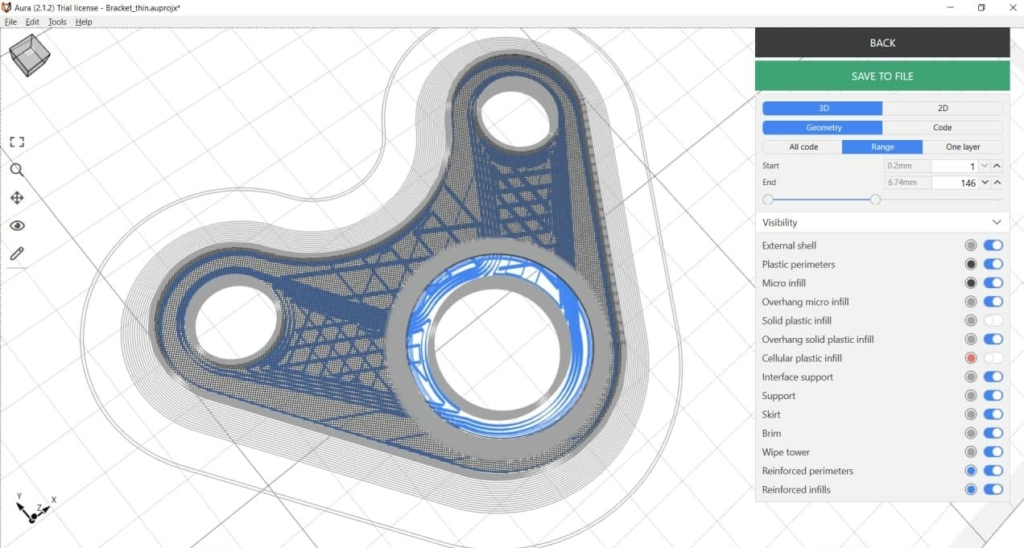Select the Code tab
Screen dimensions: 1024x548
(942, 127)
